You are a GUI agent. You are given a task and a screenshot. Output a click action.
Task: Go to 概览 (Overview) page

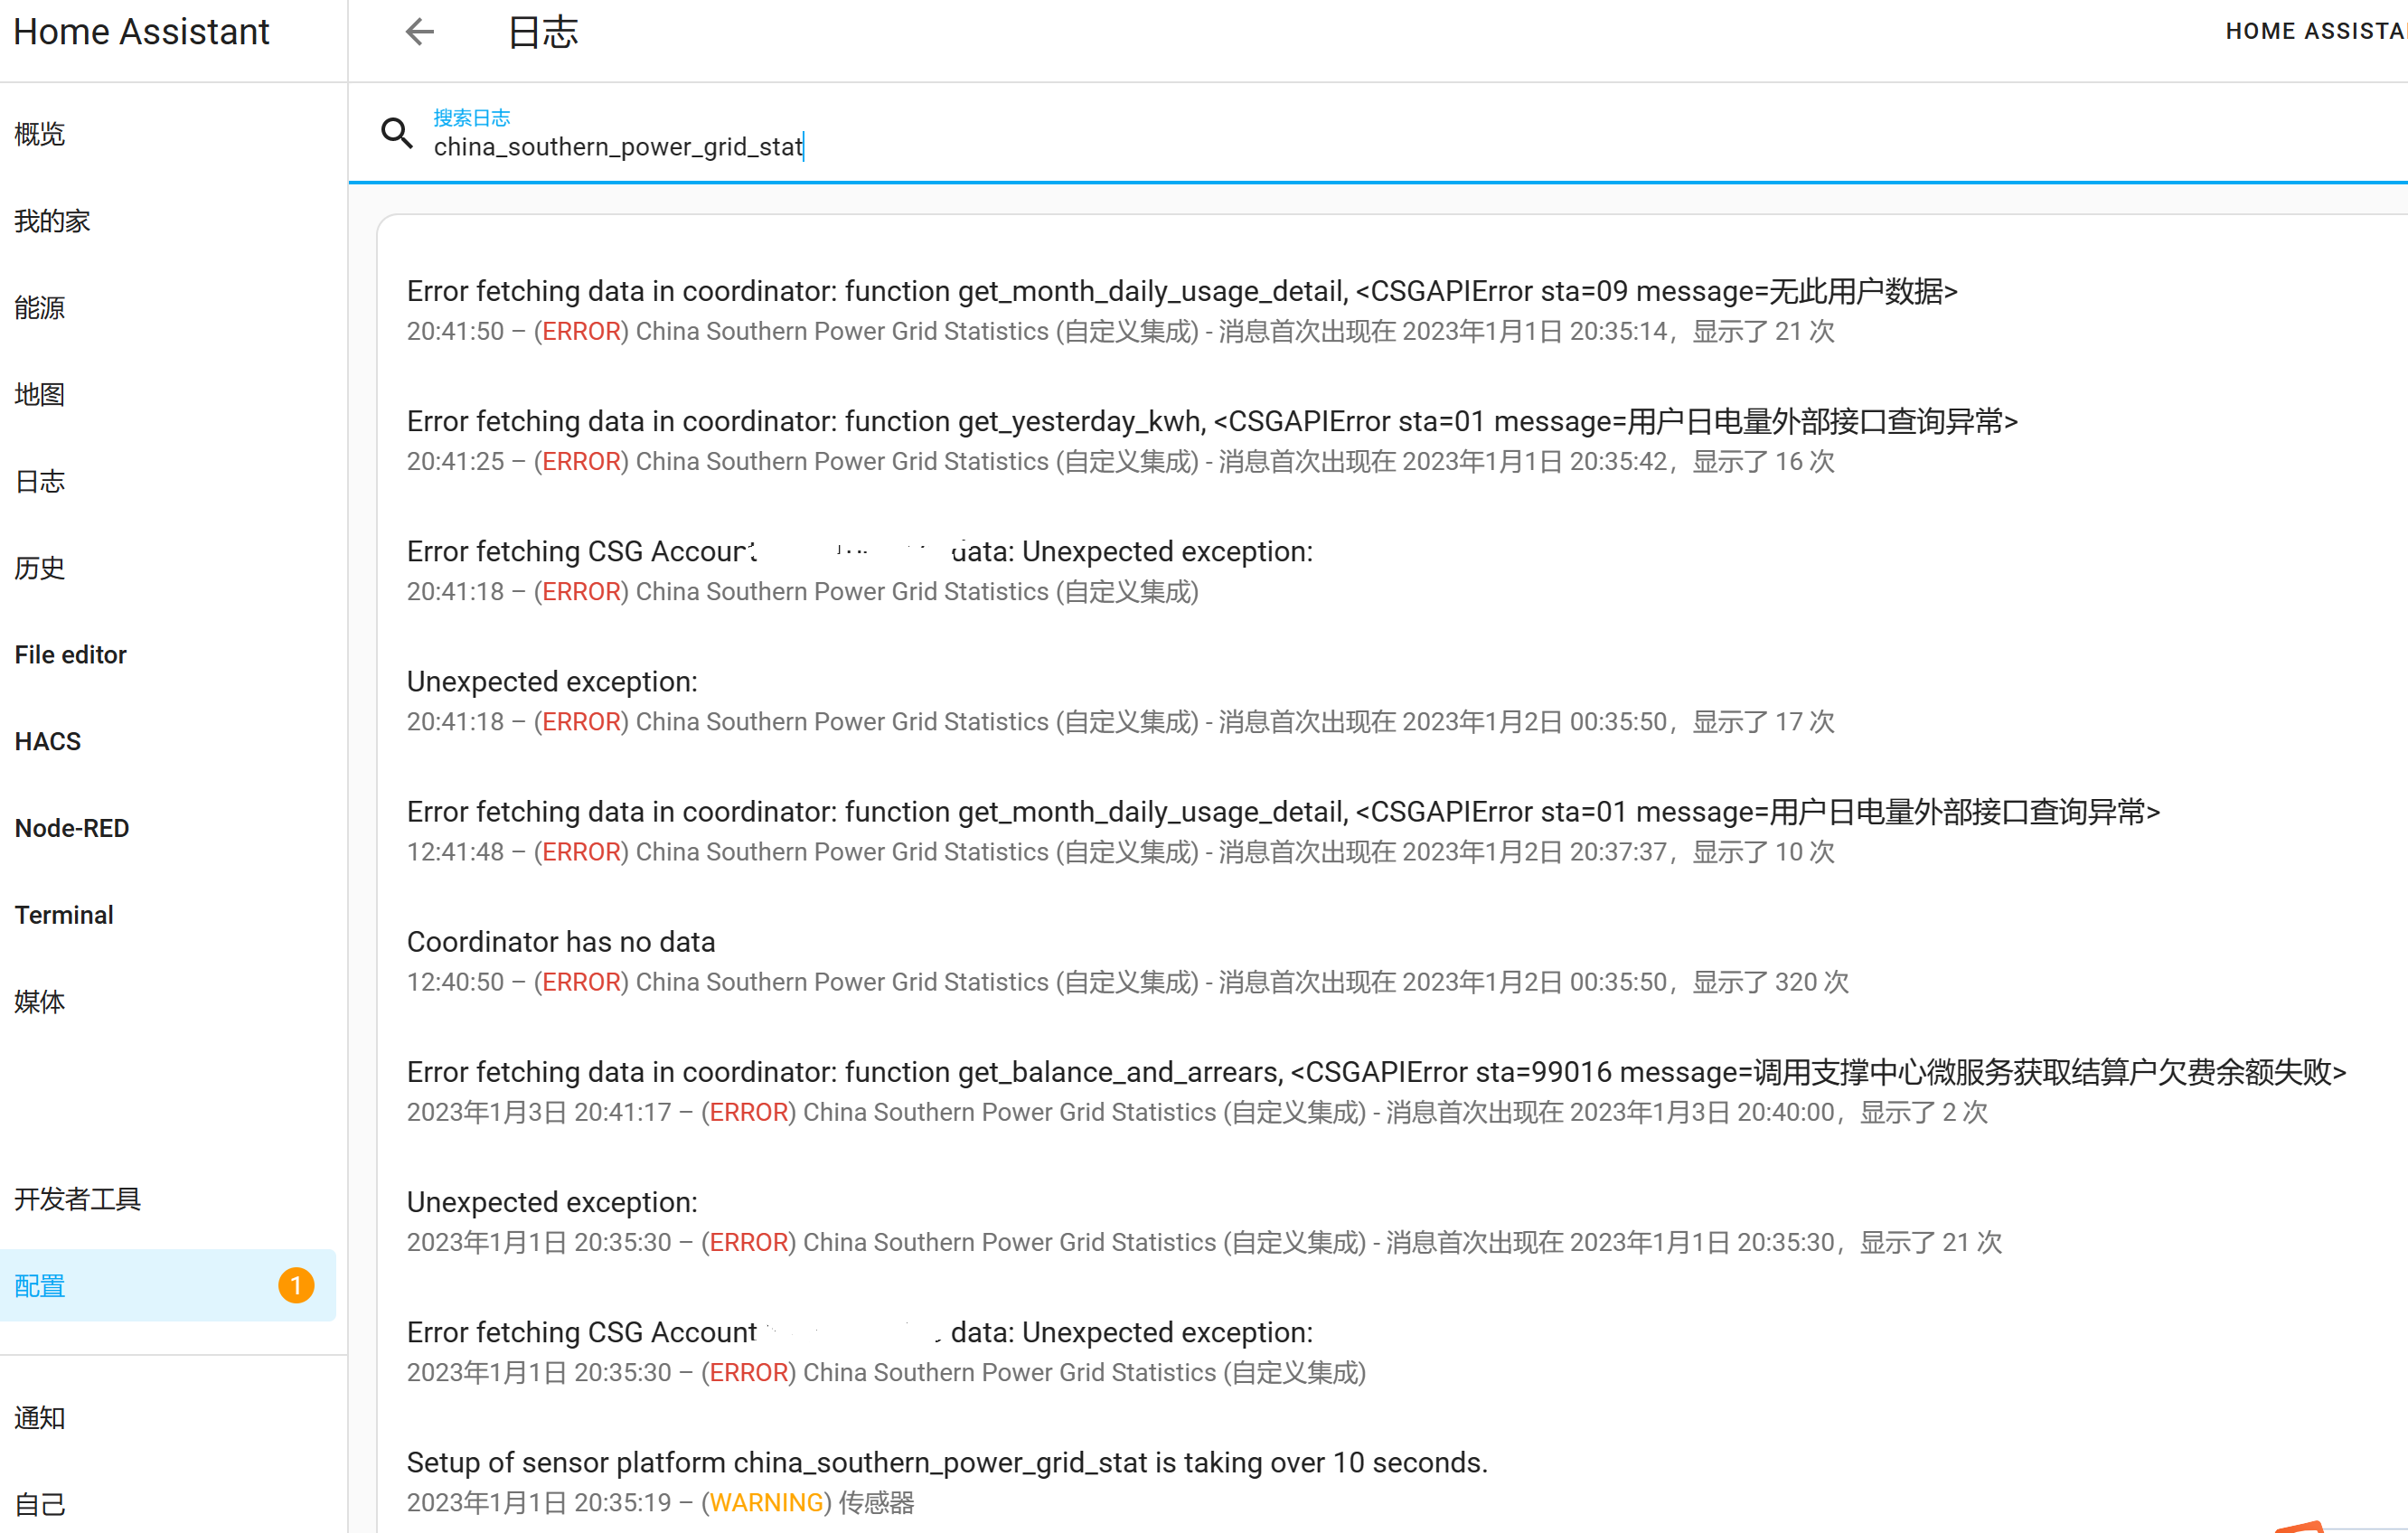click(39, 133)
